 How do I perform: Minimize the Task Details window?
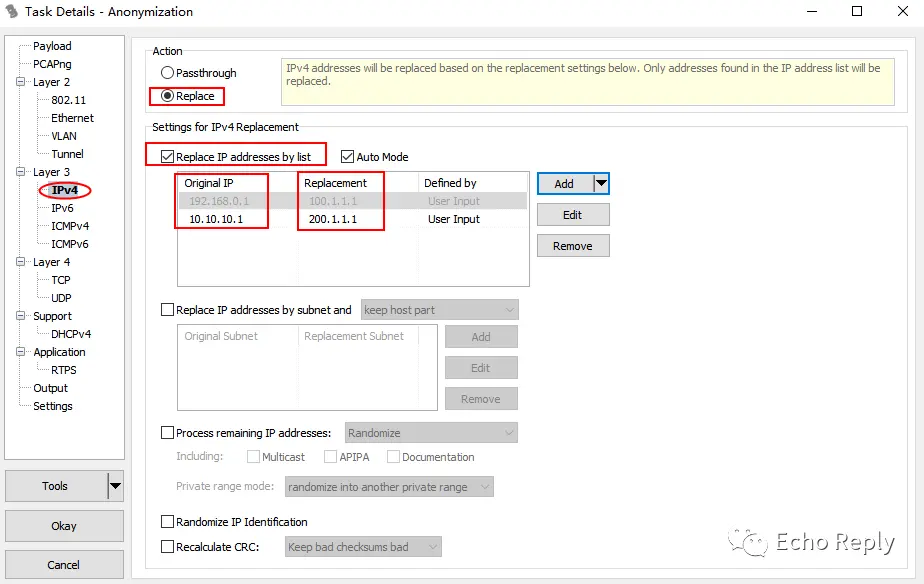812,11
